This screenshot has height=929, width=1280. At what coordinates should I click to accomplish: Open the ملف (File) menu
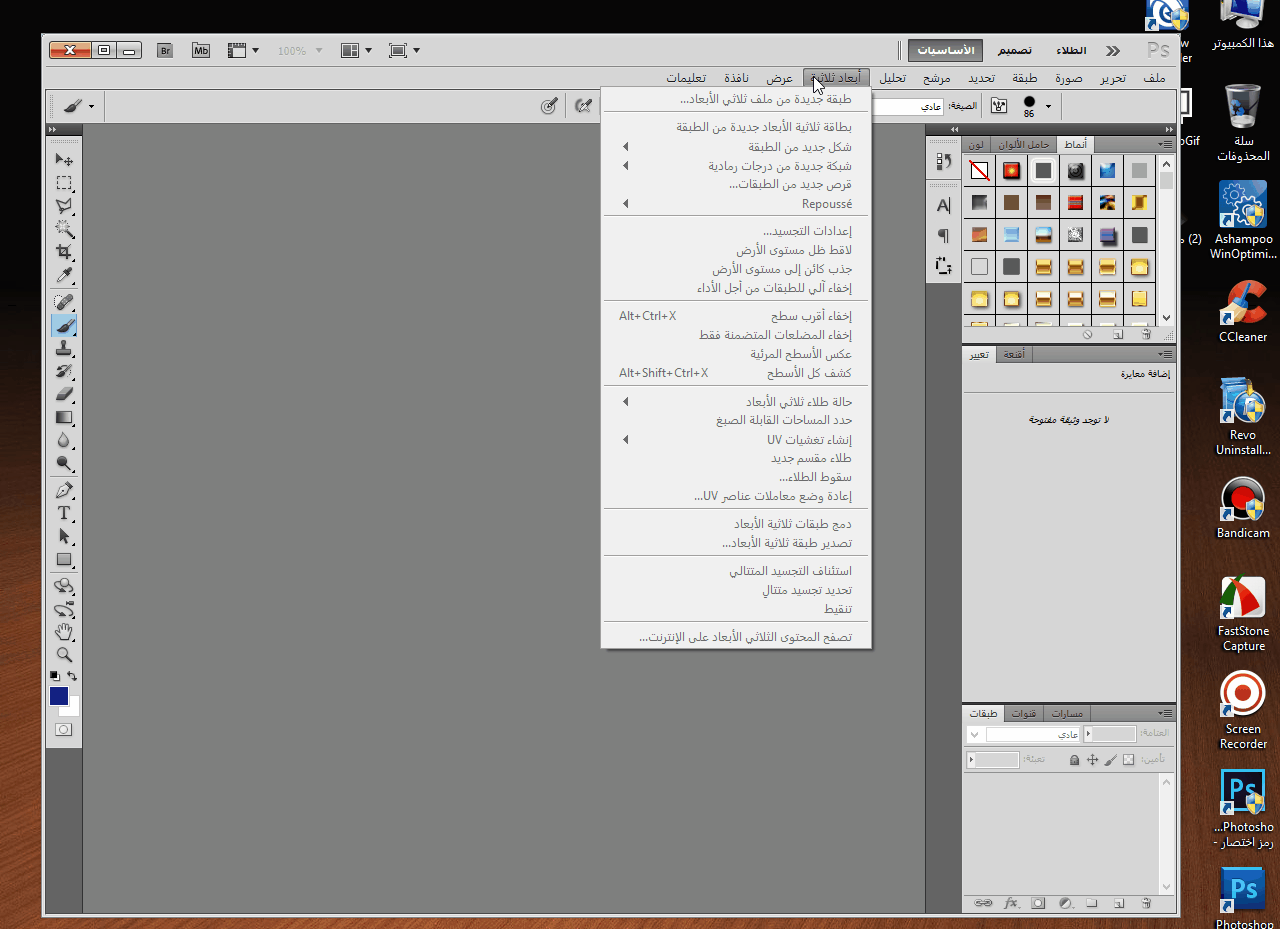point(1154,78)
